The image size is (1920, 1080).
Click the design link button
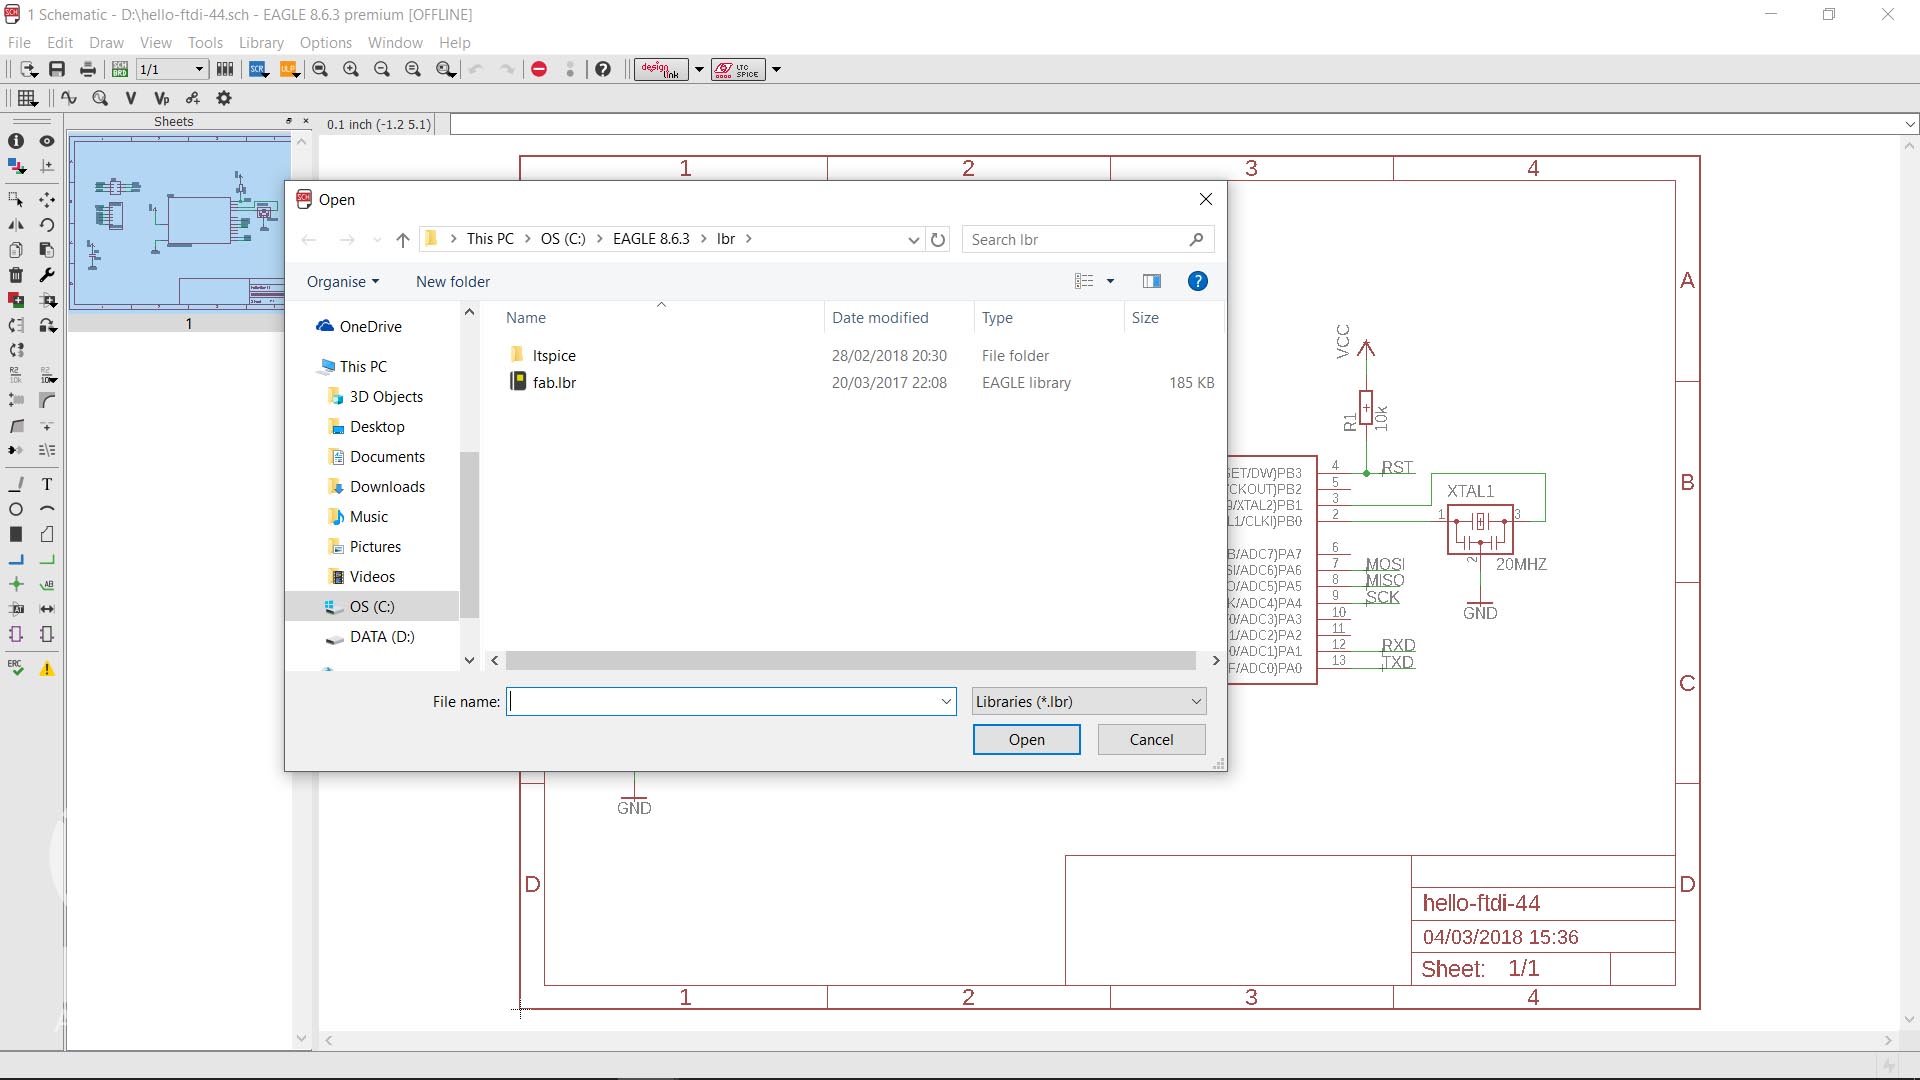(x=661, y=69)
